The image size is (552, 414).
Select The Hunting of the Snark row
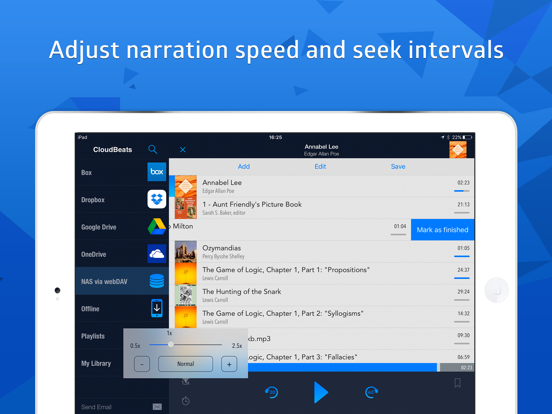[x=321, y=295]
